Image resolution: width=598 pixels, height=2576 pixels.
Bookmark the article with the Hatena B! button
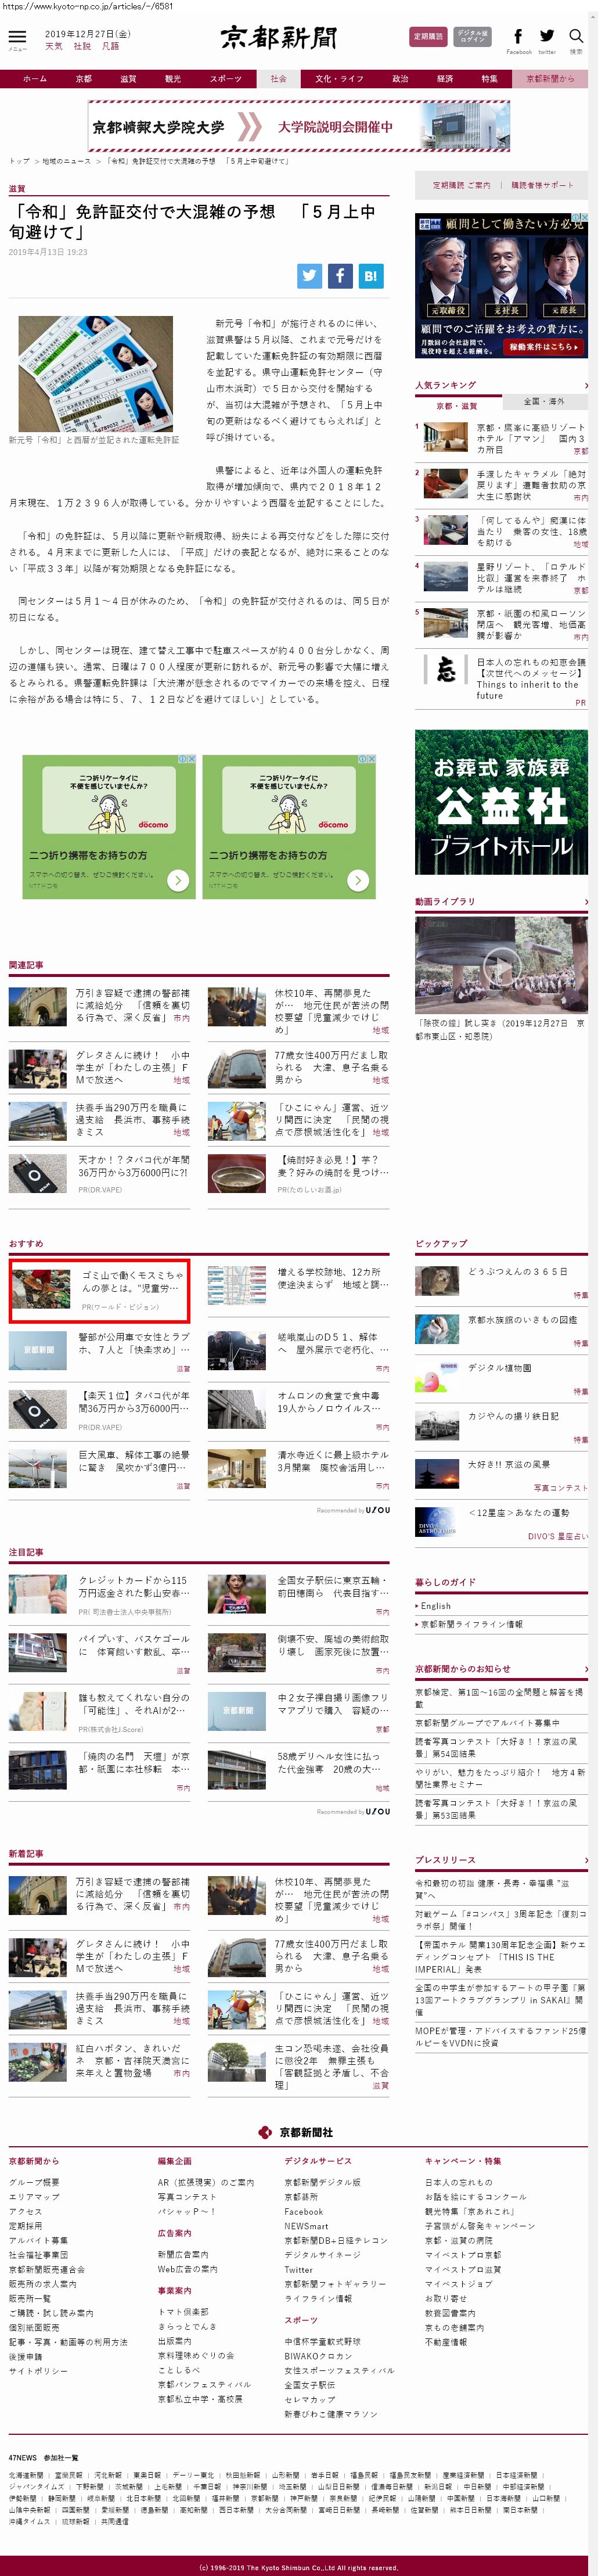(371, 277)
